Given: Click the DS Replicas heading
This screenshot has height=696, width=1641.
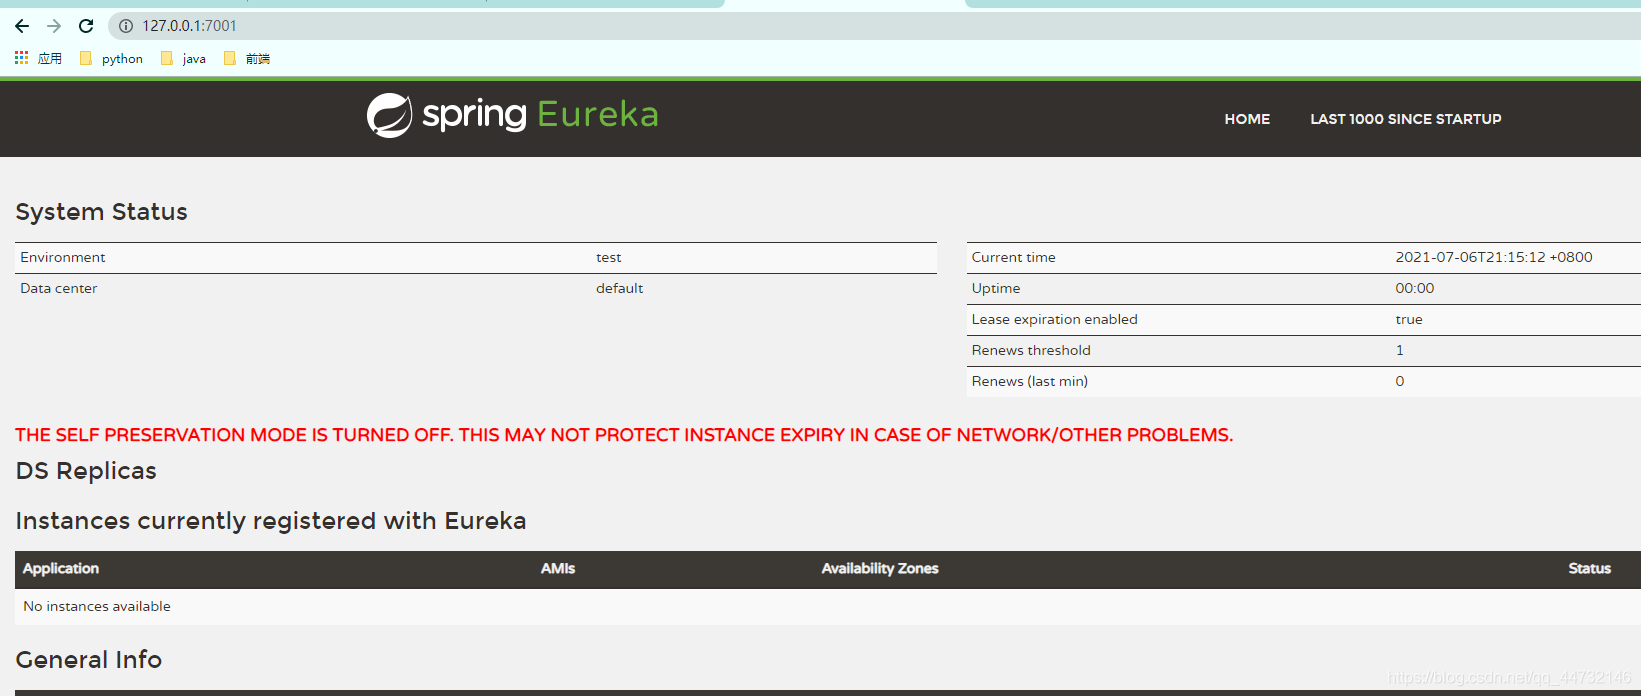Looking at the screenshot, I should point(86,471).
